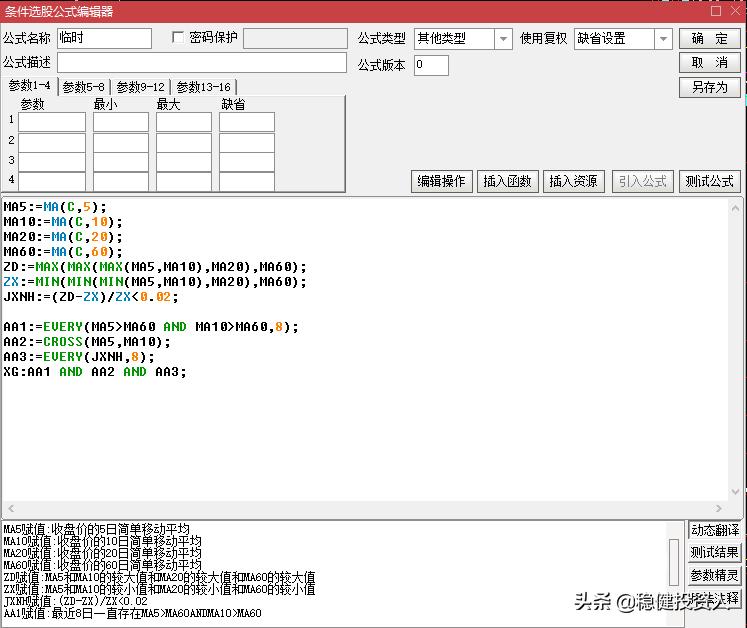The width and height of the screenshot is (747, 628).
Task: Click the 取消 button
Action: pos(710,62)
